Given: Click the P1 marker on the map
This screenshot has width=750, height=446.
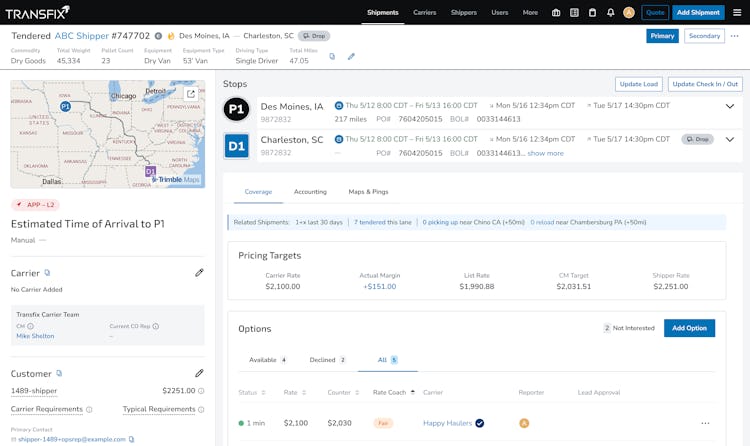Looking at the screenshot, I should click(66, 106).
